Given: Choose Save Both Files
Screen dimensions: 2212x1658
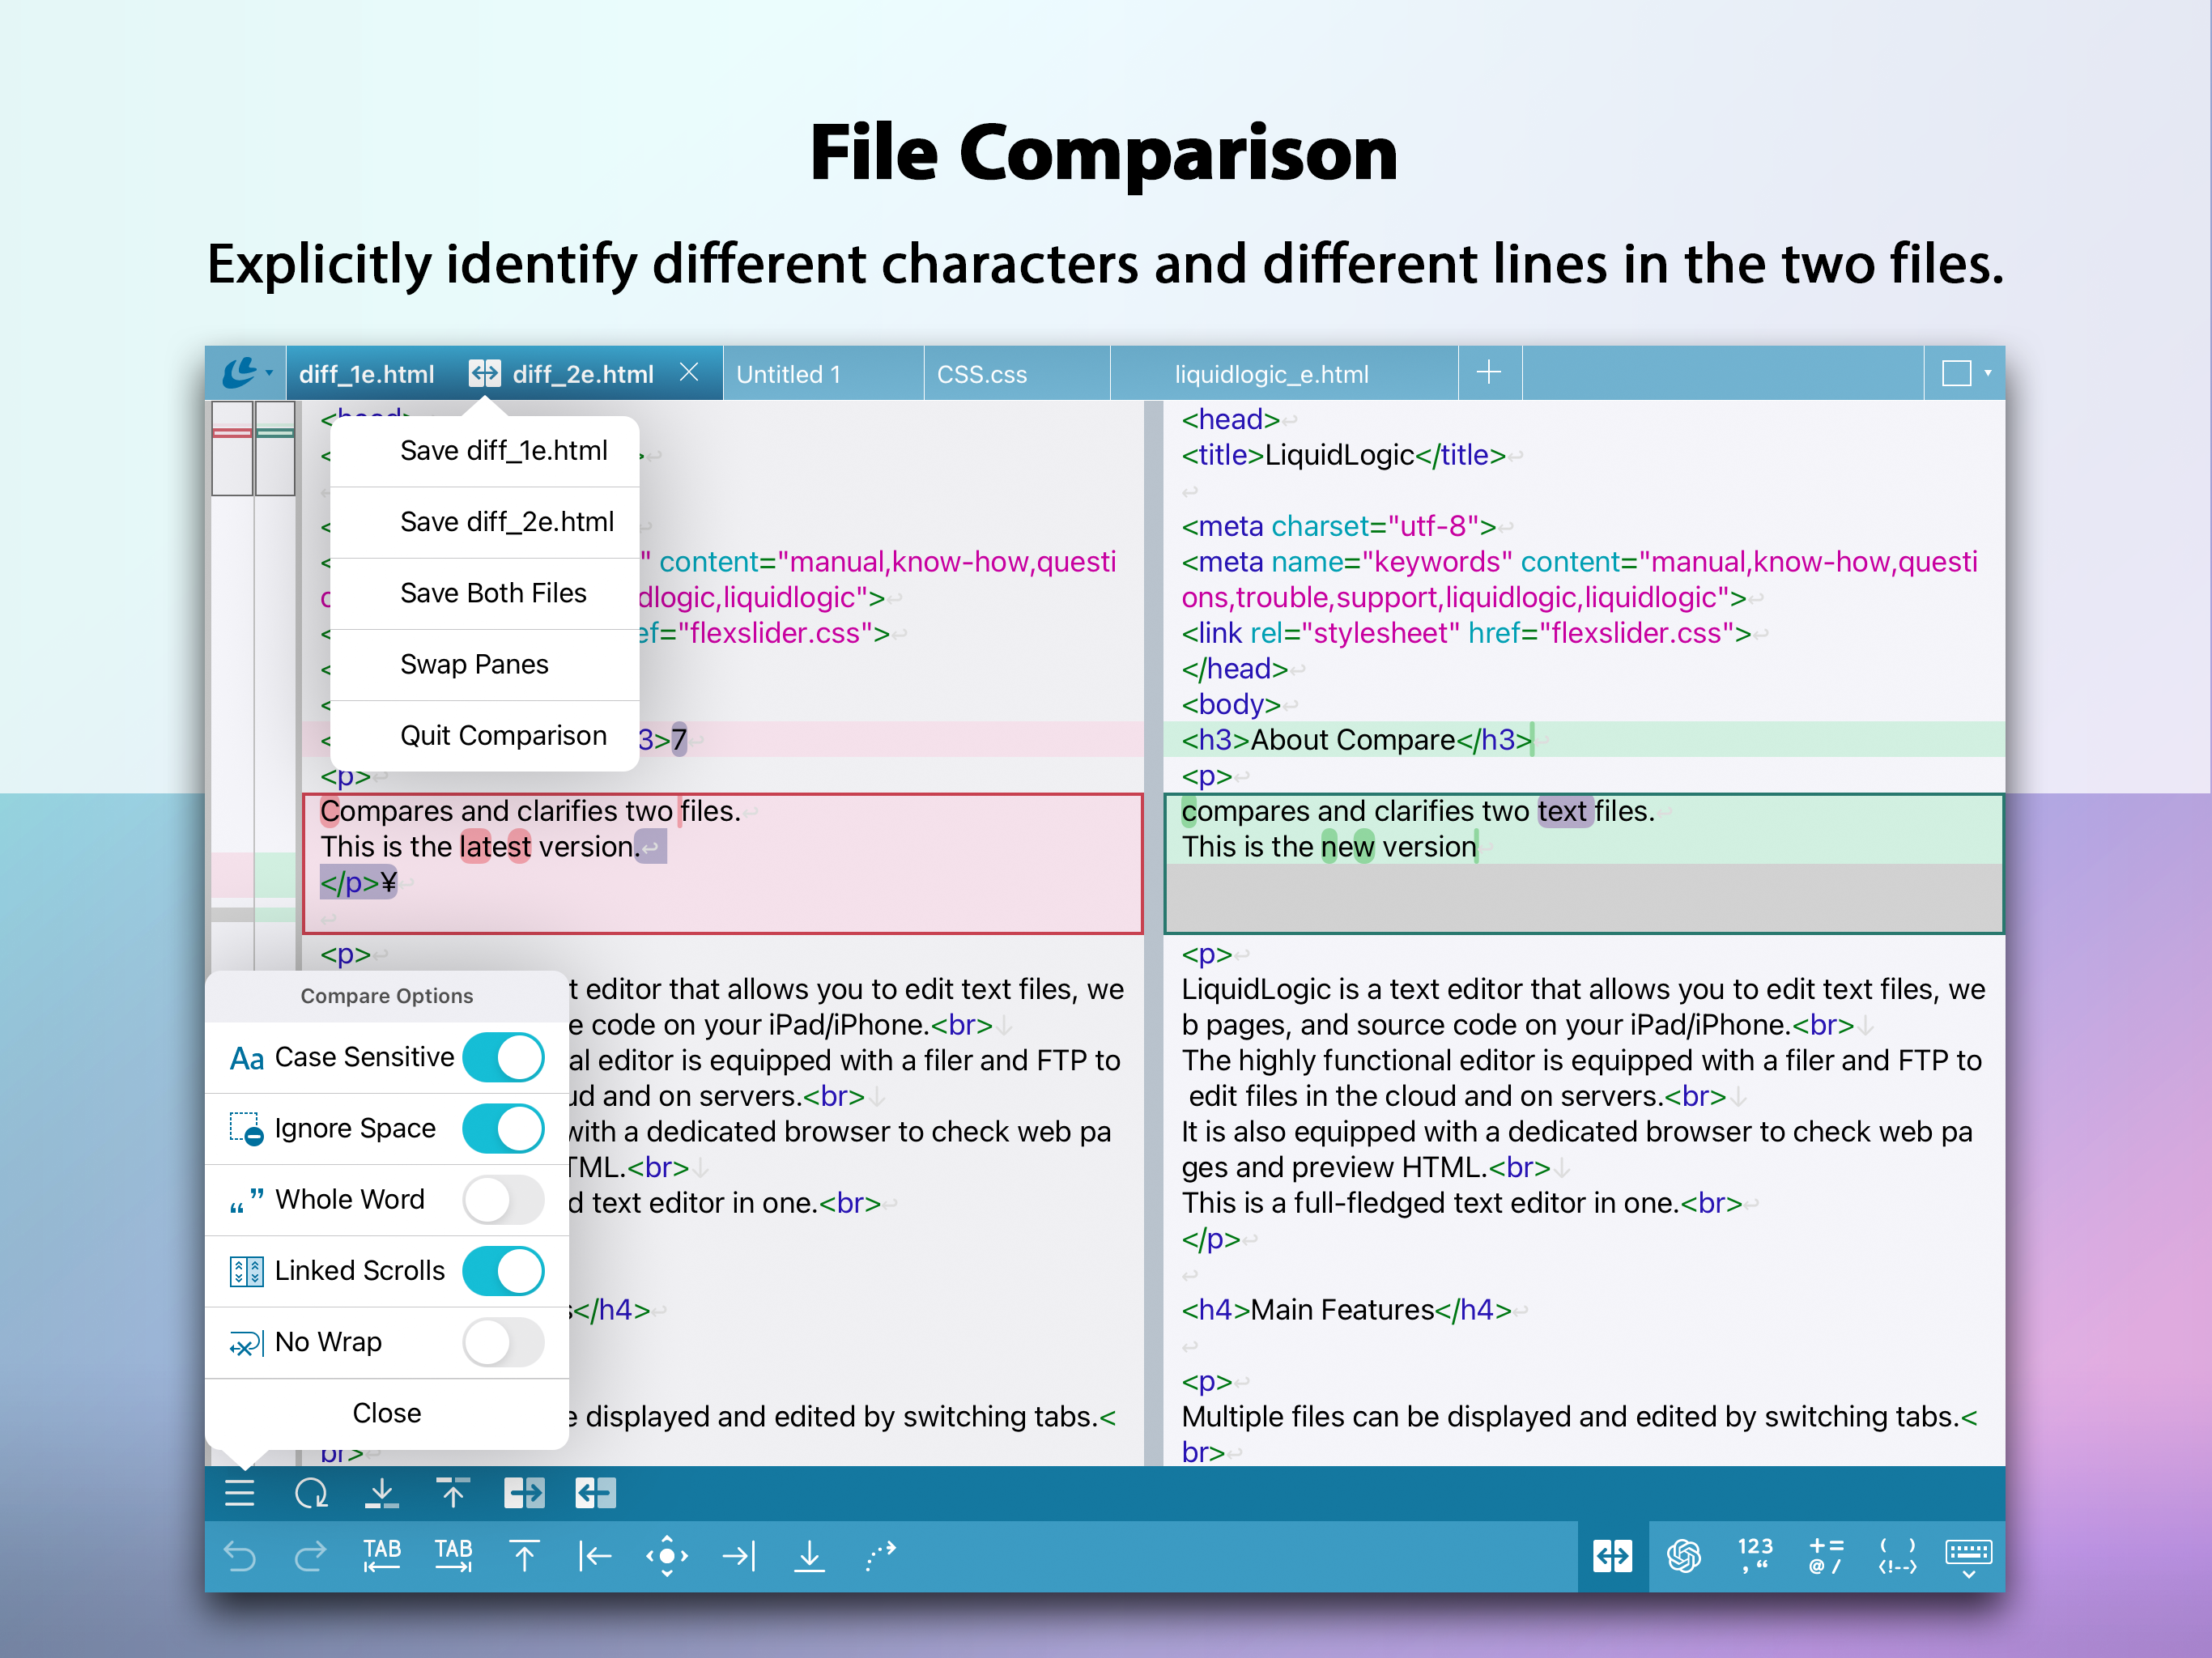Looking at the screenshot, I should coord(485,593).
